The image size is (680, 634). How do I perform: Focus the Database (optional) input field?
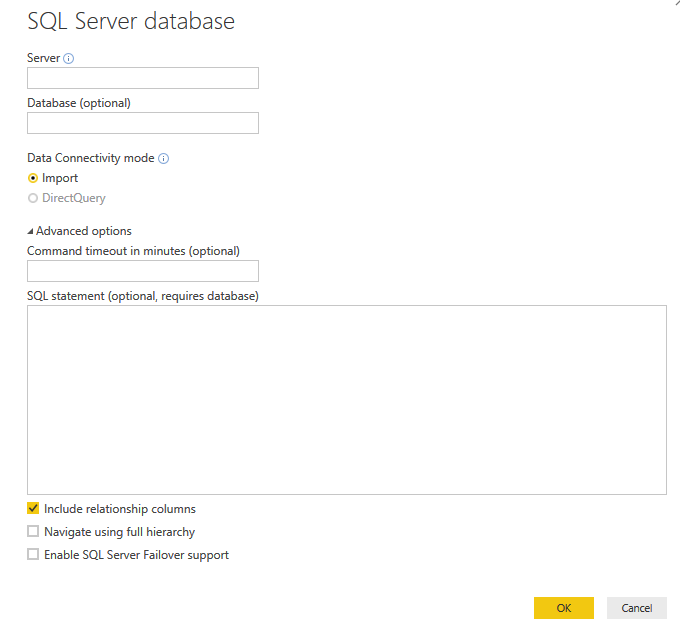(143, 123)
